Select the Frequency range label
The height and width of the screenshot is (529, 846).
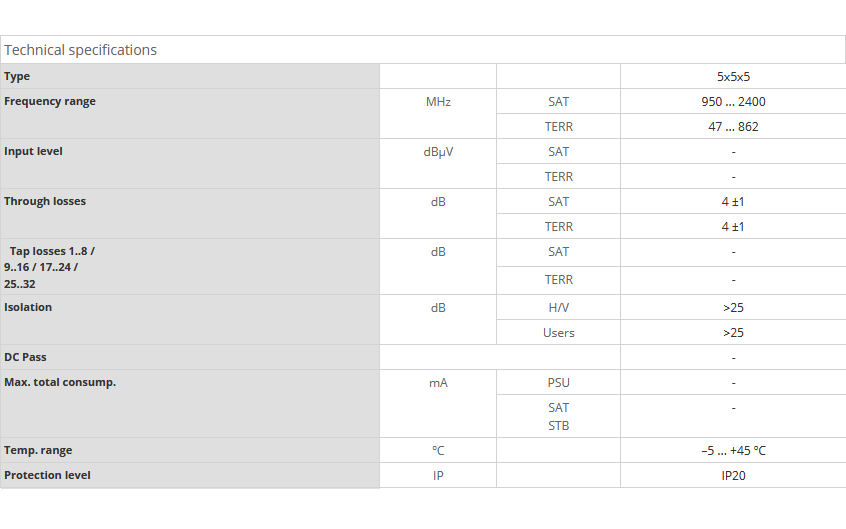(x=50, y=101)
